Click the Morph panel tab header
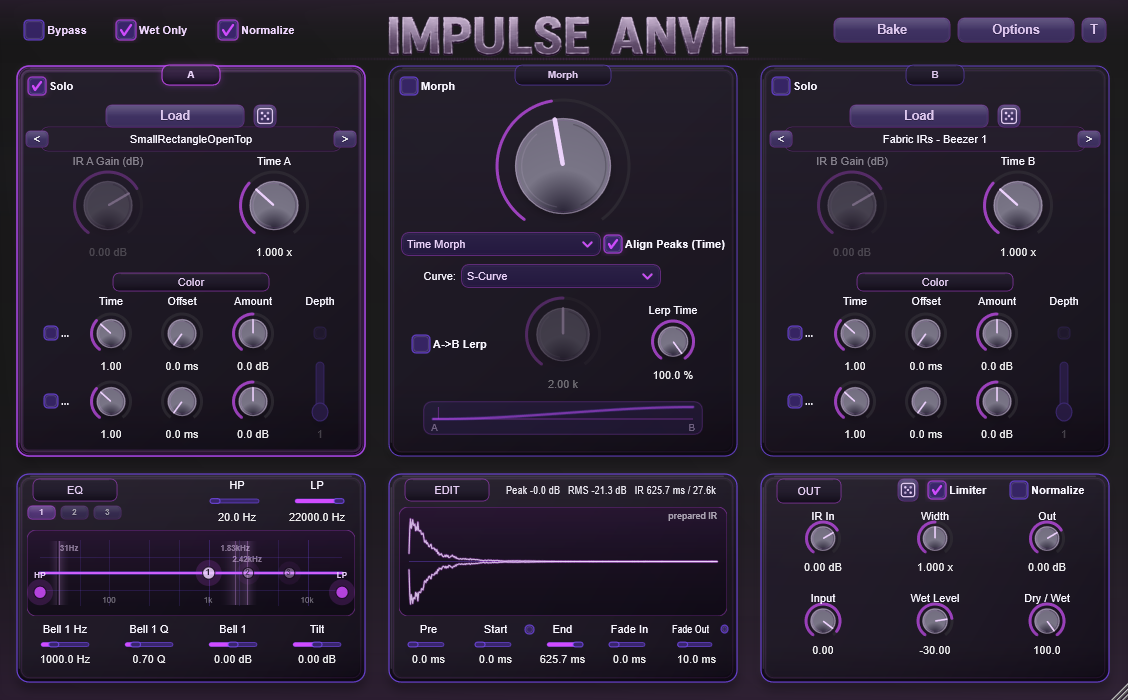The height and width of the screenshot is (700, 1128). pos(563,75)
